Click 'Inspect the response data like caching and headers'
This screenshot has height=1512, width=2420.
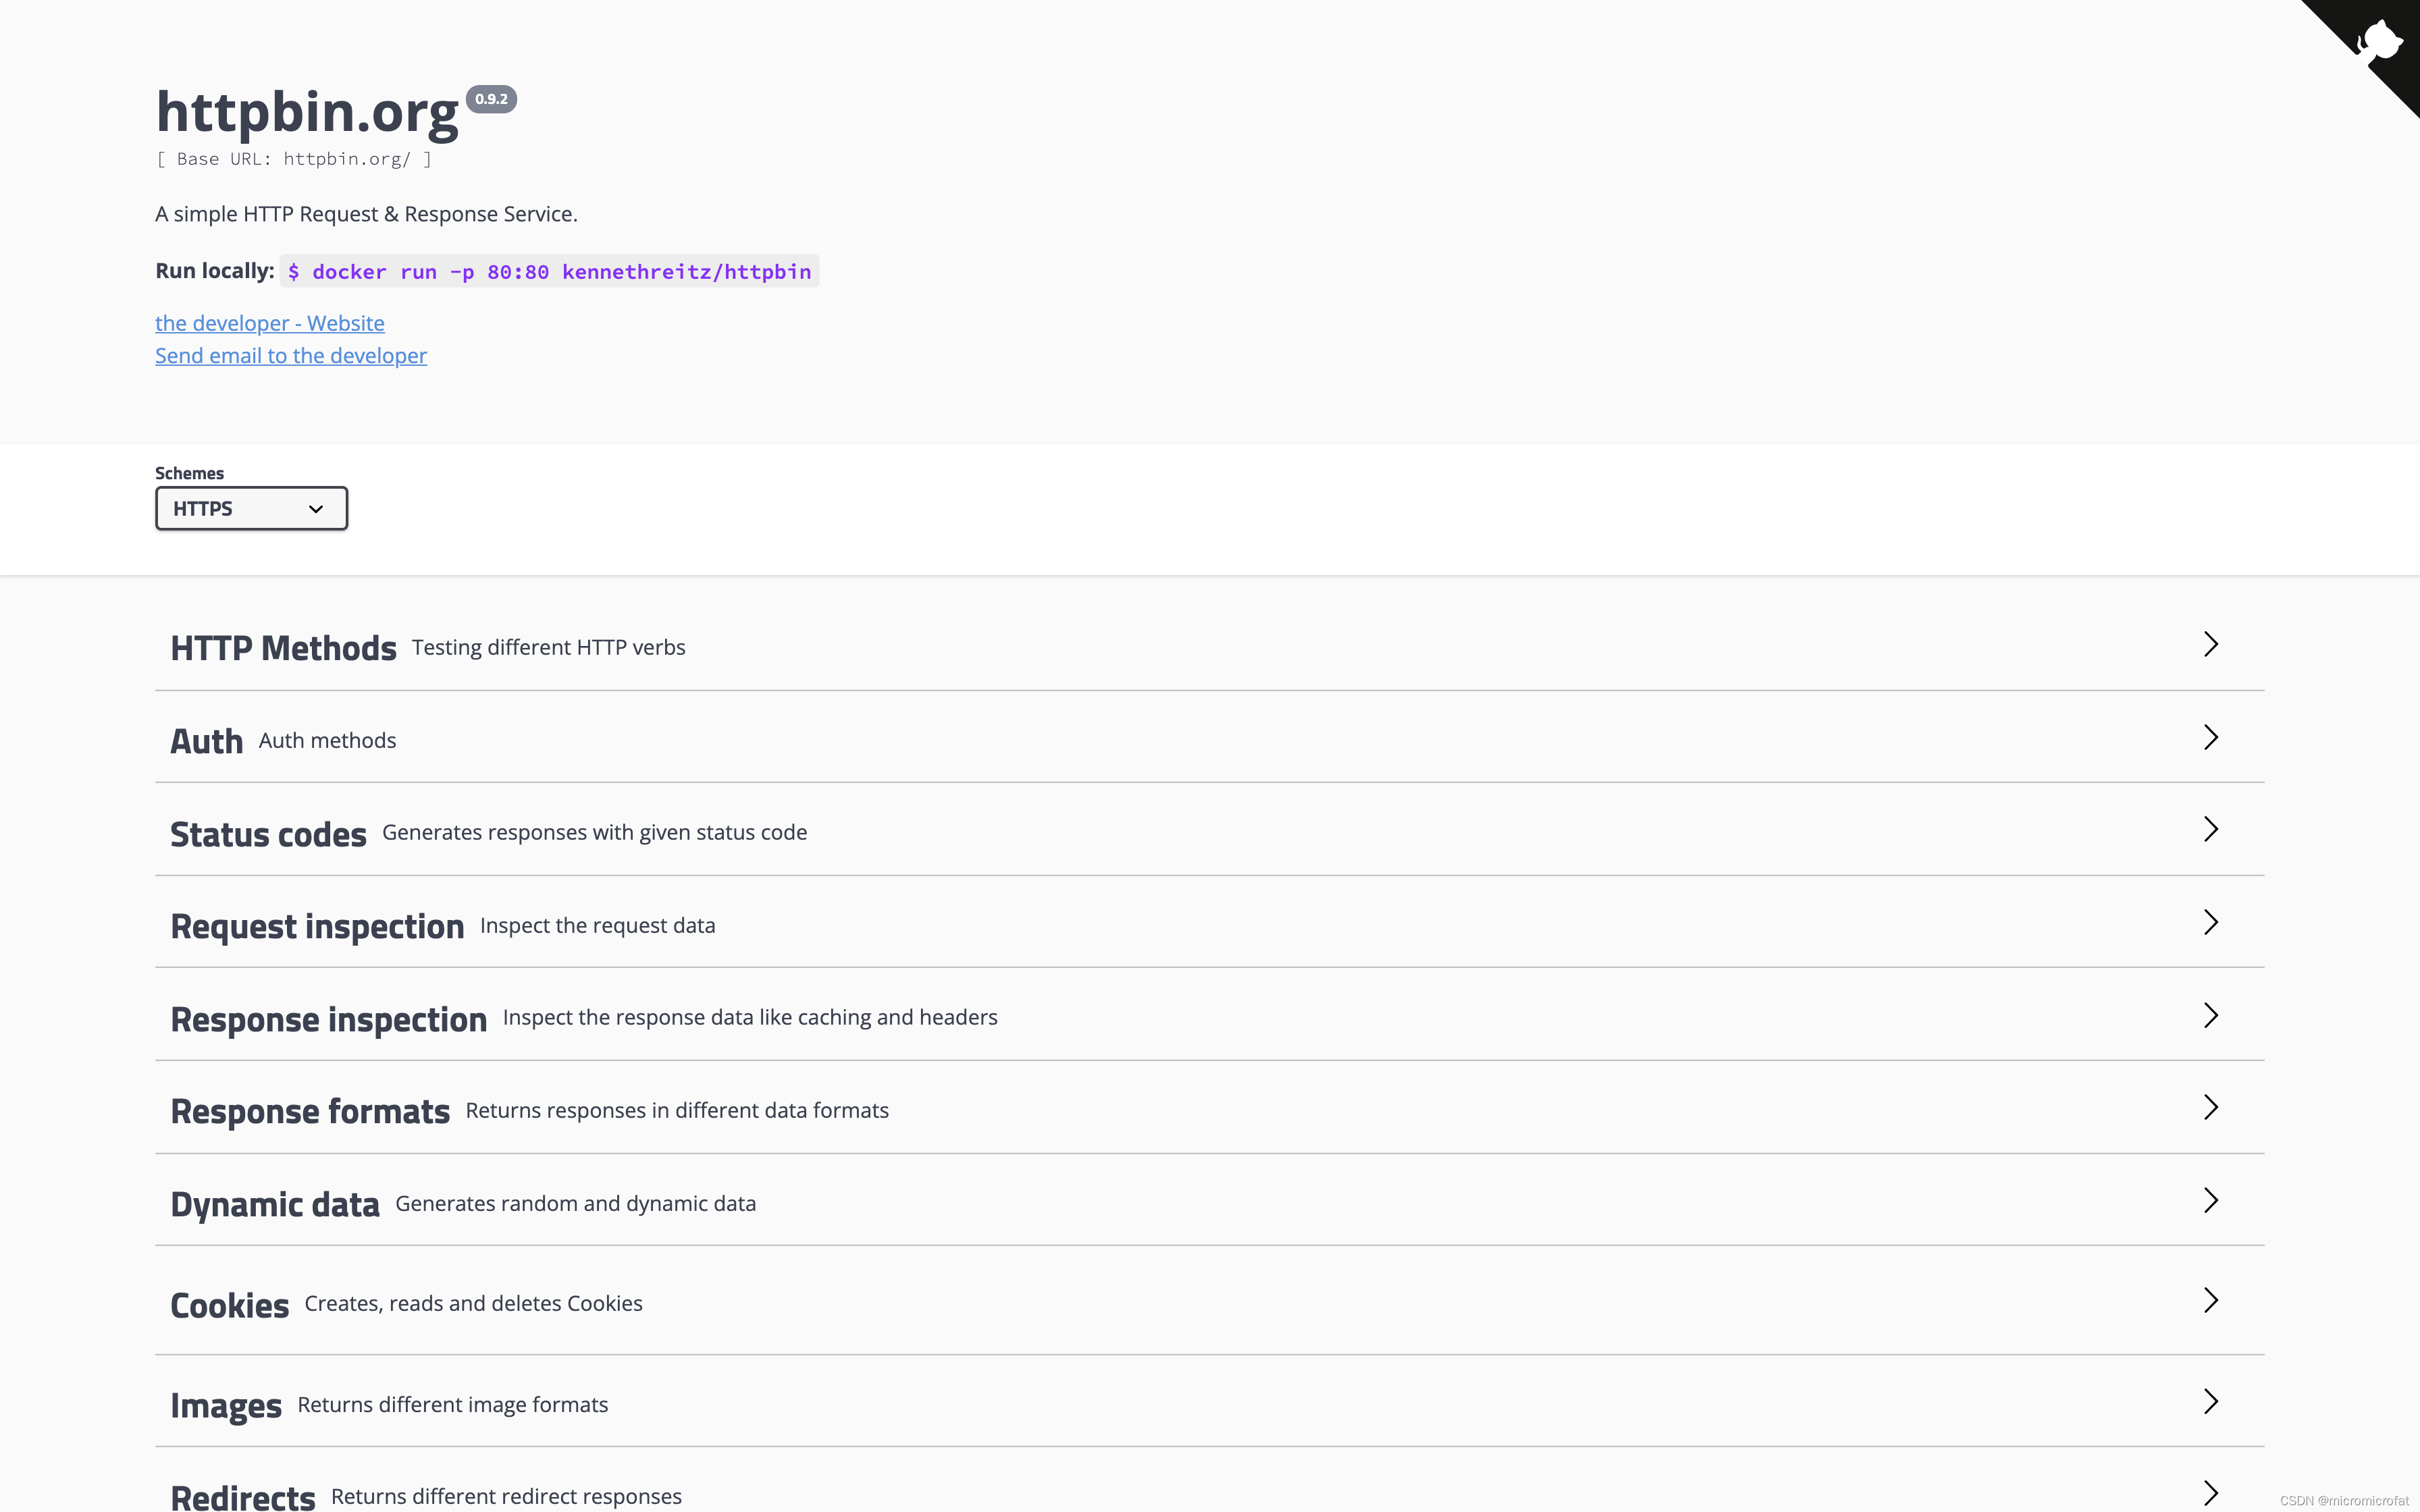[750, 1017]
